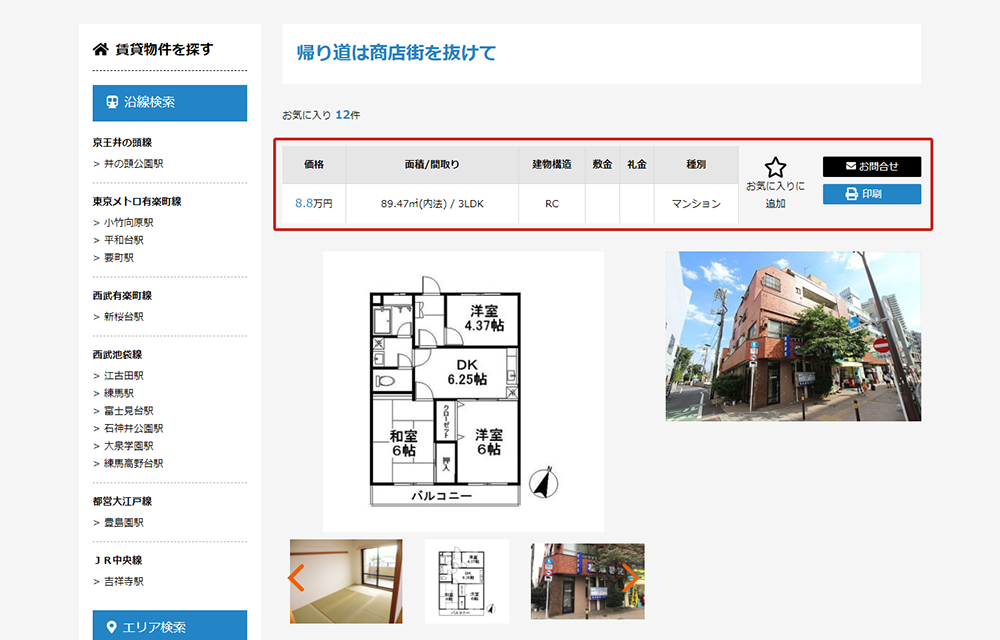The image size is (1000, 640).
Task: Click the left orange carousel arrow
Action: click(x=296, y=577)
